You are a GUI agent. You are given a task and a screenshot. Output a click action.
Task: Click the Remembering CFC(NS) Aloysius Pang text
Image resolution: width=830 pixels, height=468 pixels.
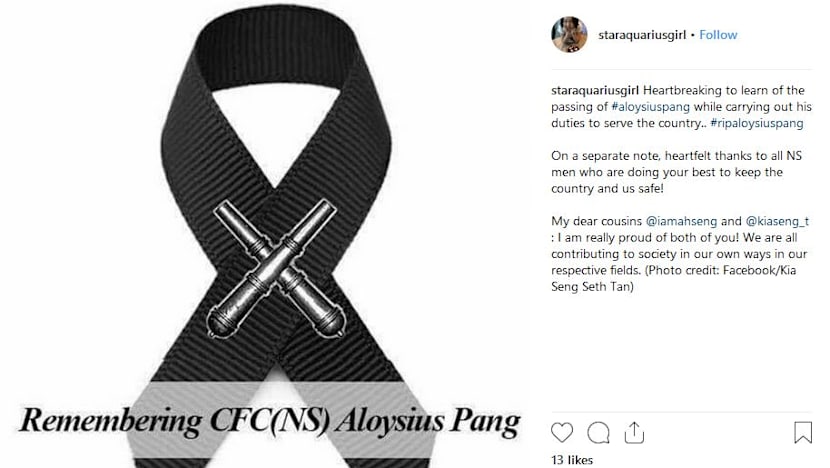pyautogui.click(x=270, y=422)
